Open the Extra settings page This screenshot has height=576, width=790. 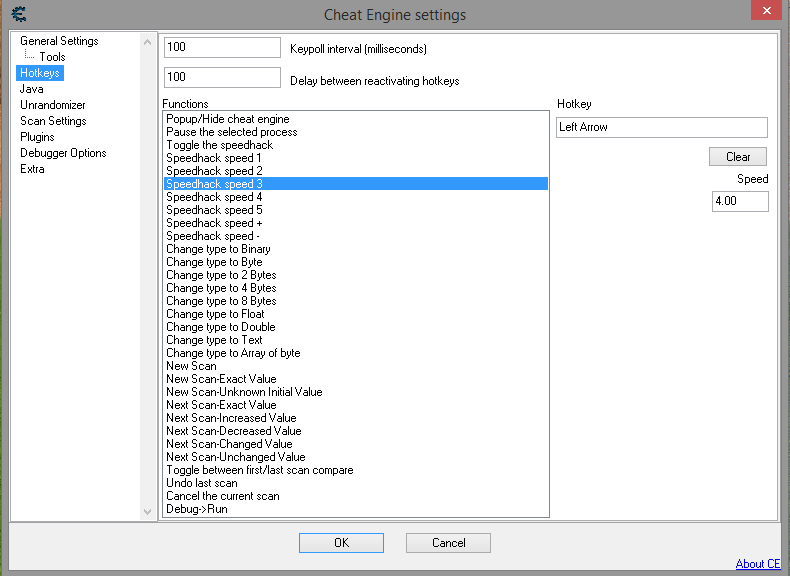coord(32,169)
